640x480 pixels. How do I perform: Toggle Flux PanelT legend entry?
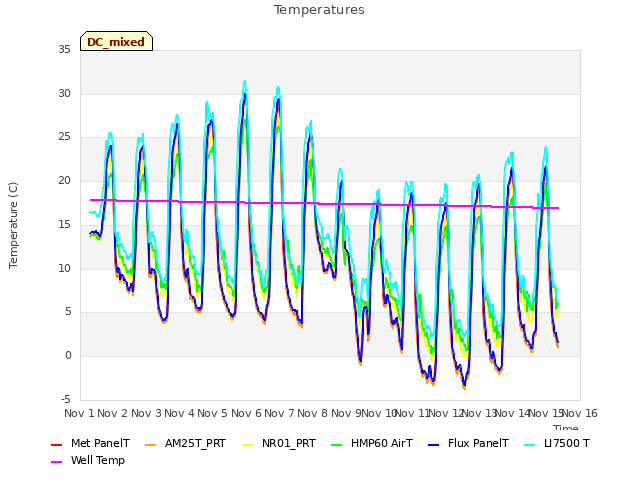[469, 444]
